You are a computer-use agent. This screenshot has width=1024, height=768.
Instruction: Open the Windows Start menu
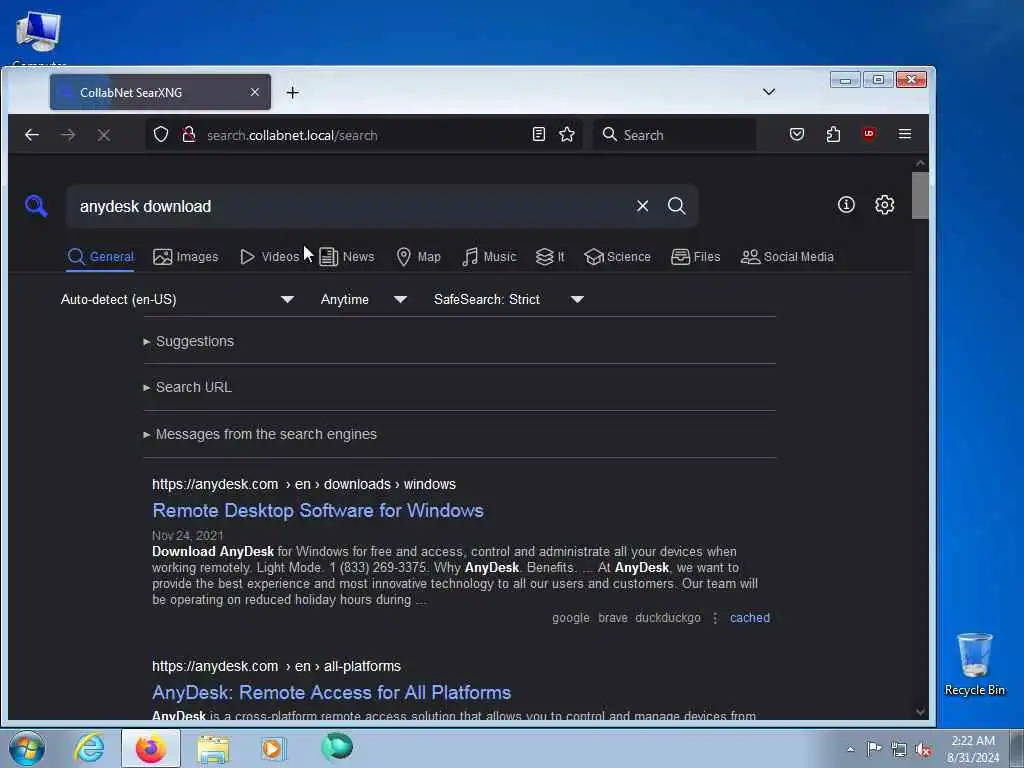point(27,748)
